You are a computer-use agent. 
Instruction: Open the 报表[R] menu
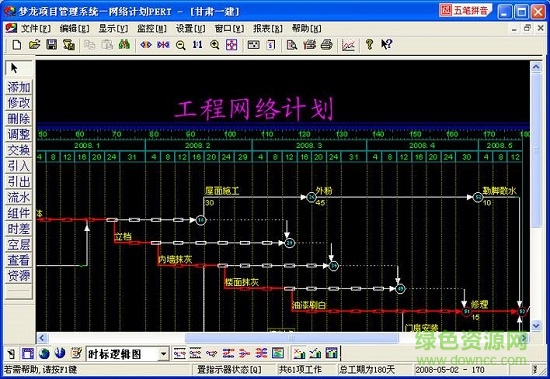[x=268, y=28]
